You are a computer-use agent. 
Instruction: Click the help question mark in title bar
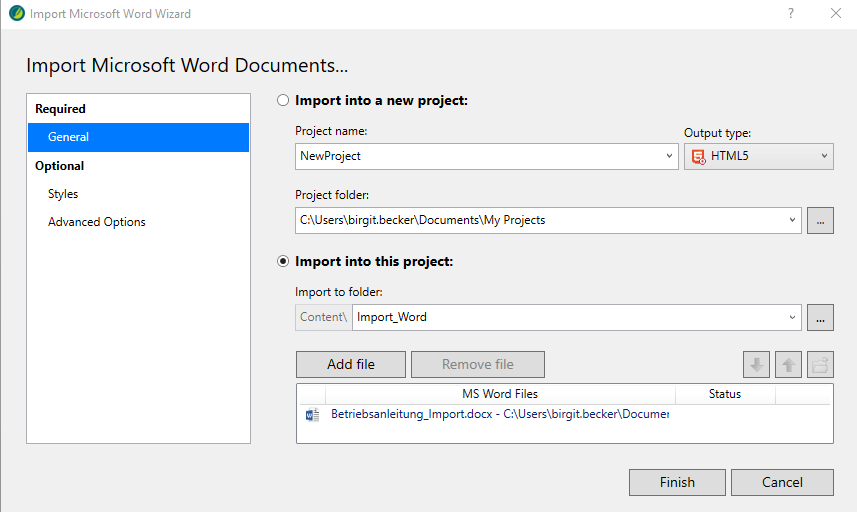tap(791, 14)
